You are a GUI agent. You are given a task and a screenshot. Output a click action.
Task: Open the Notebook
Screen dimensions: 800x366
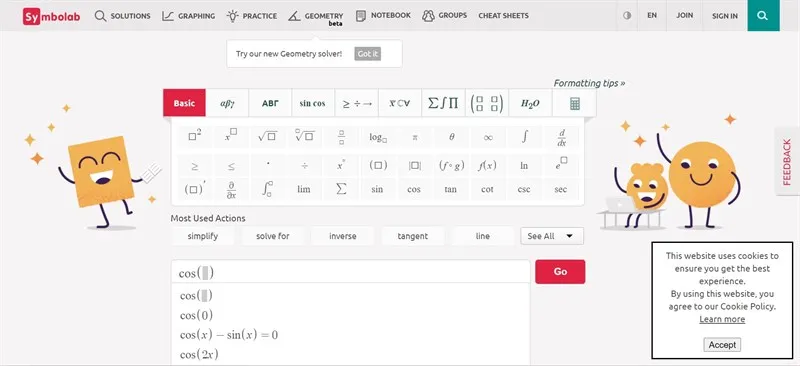coord(383,15)
